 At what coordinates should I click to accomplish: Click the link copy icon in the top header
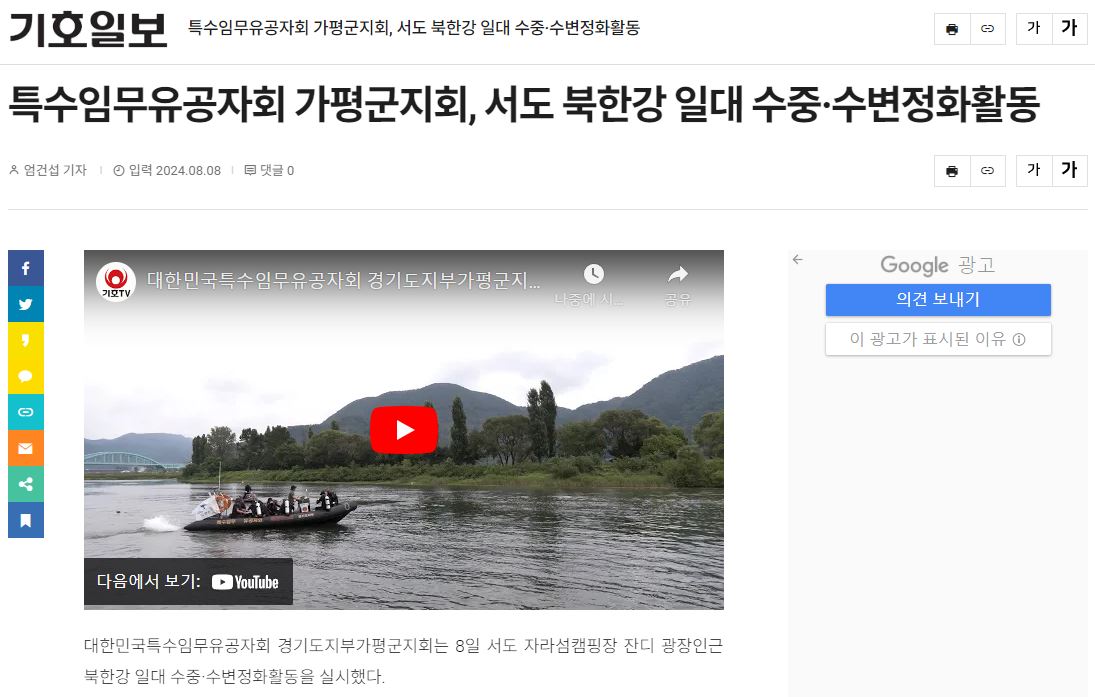(x=987, y=29)
